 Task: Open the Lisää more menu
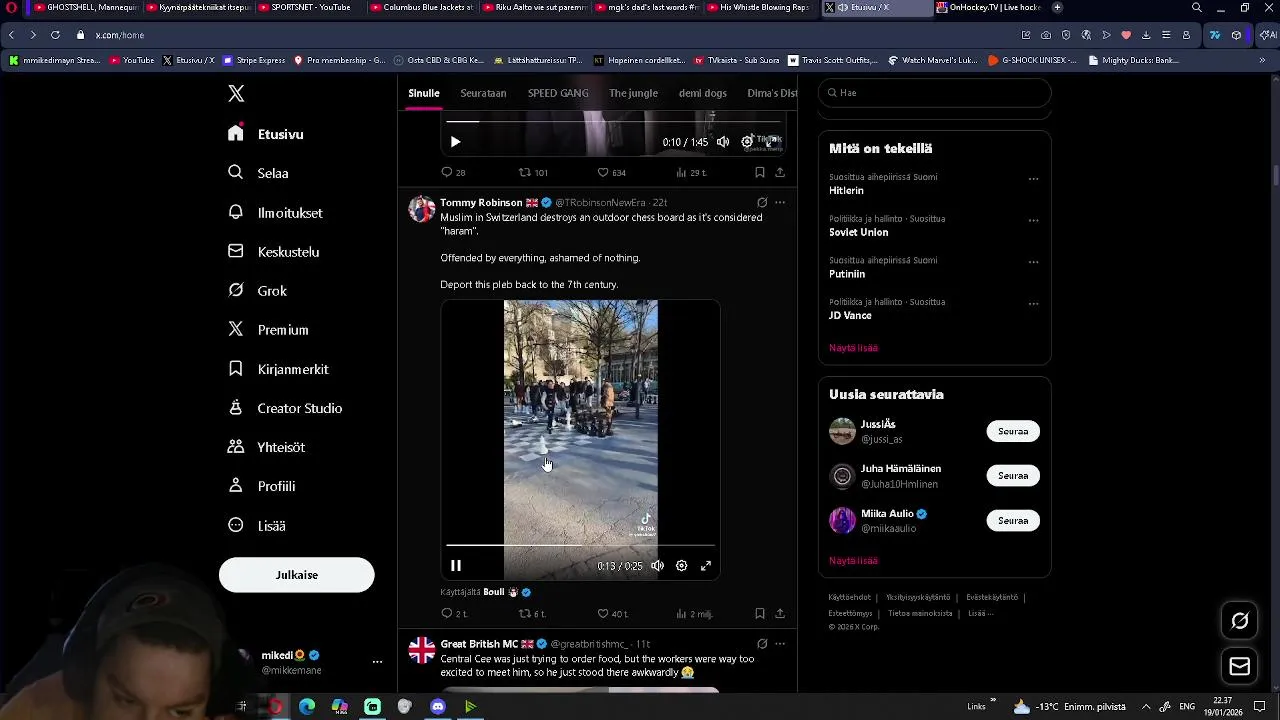click(x=257, y=525)
